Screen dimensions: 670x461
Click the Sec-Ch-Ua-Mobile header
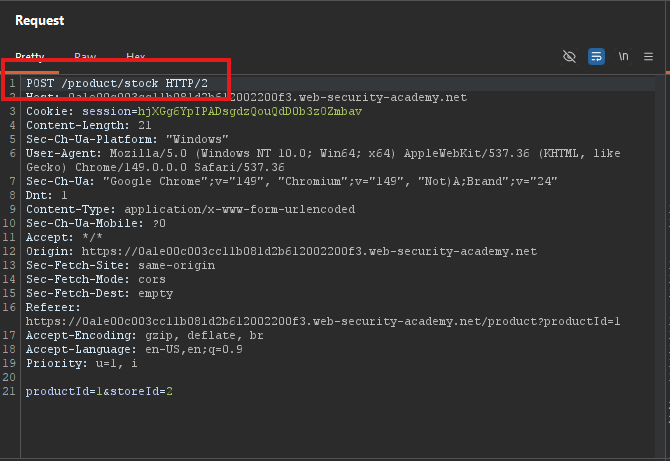click(x=96, y=223)
